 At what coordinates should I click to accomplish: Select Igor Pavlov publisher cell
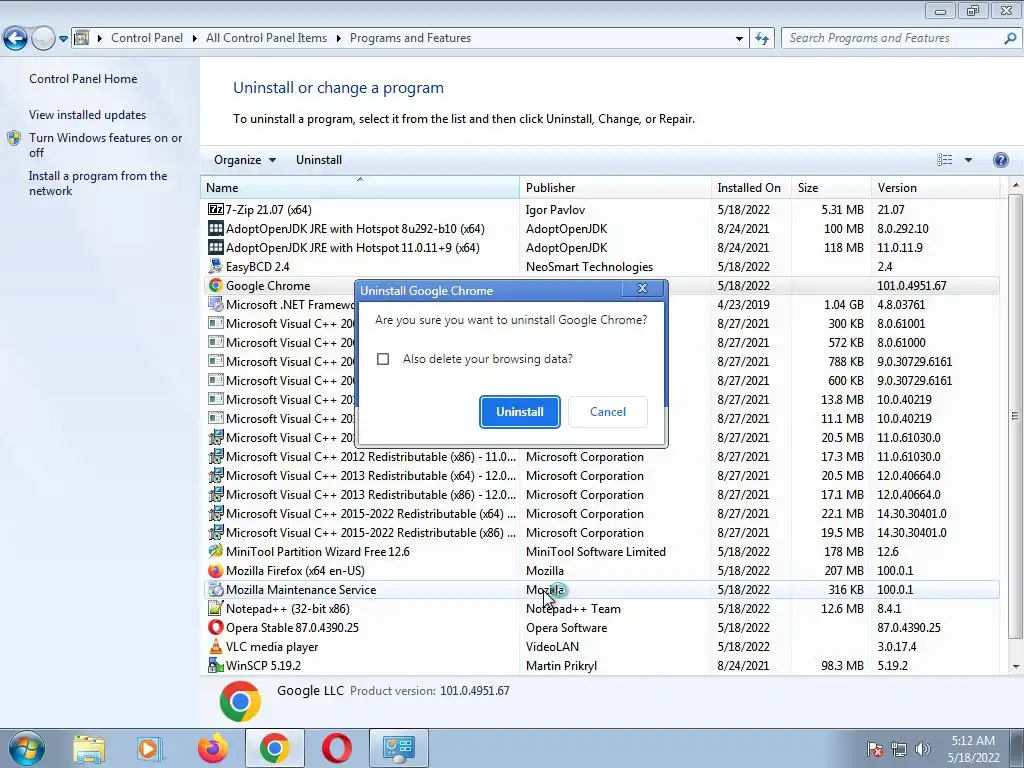pos(555,210)
